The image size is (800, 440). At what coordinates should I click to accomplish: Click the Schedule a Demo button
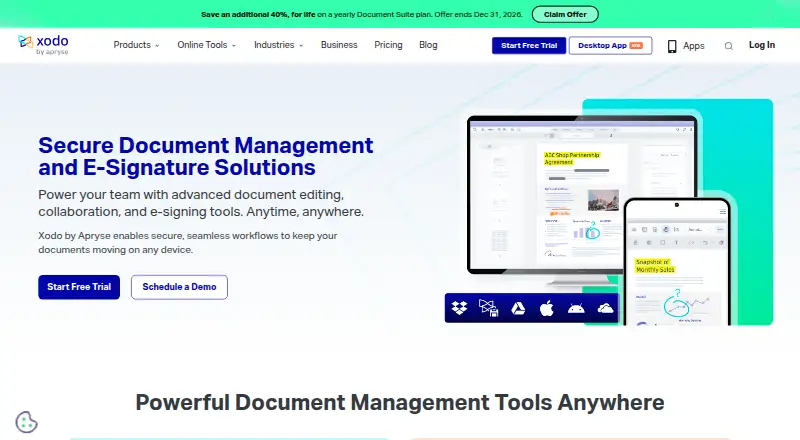pos(179,287)
